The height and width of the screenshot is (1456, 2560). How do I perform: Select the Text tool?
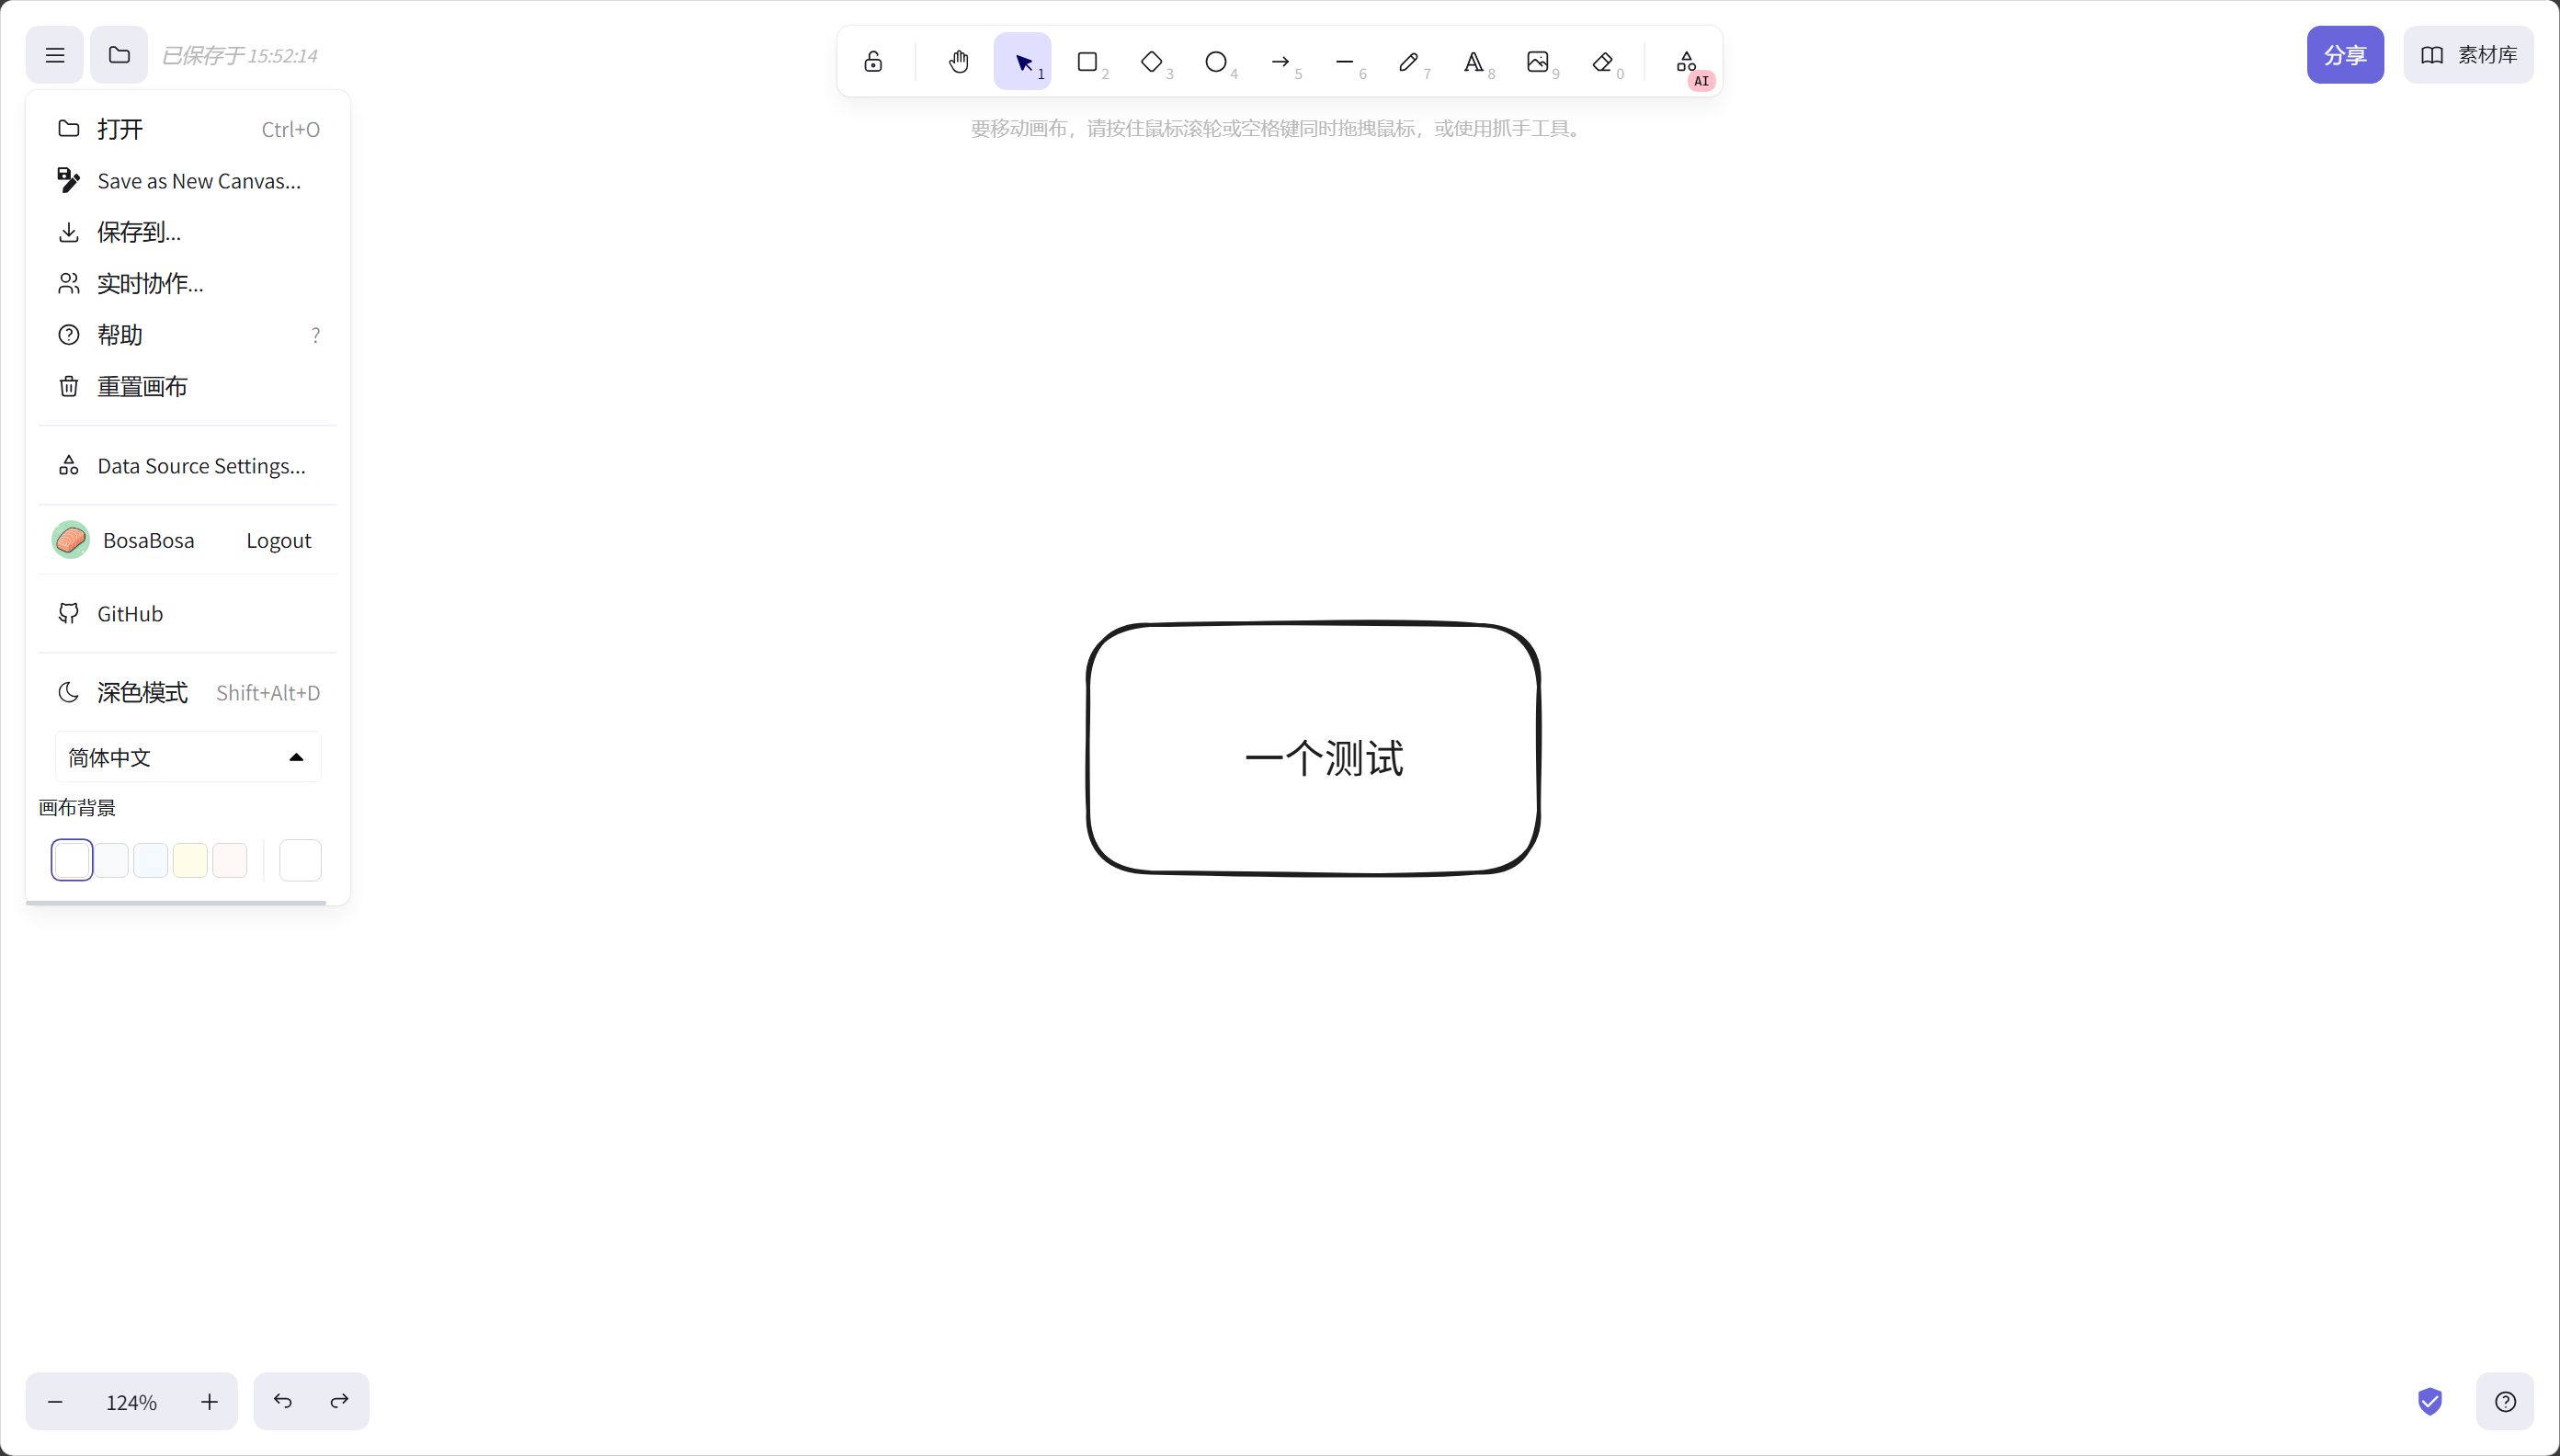1473,62
